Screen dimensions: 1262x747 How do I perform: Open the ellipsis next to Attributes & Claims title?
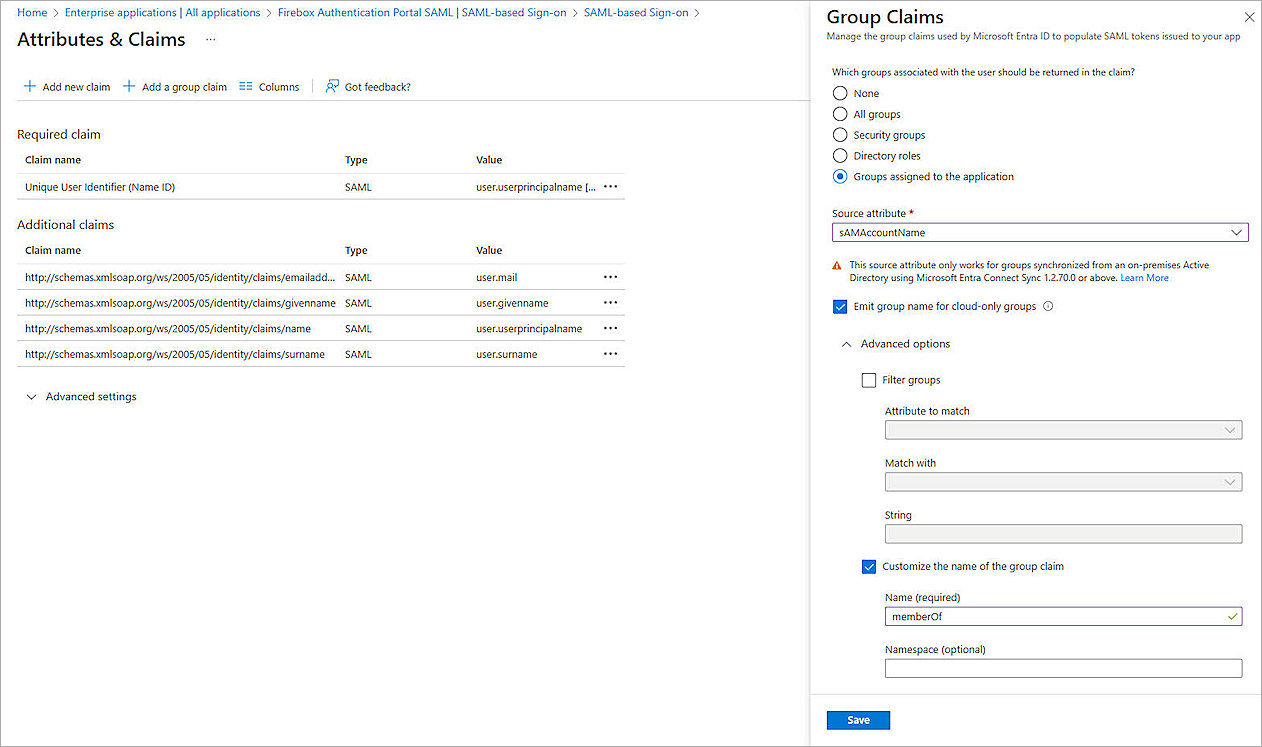[209, 39]
